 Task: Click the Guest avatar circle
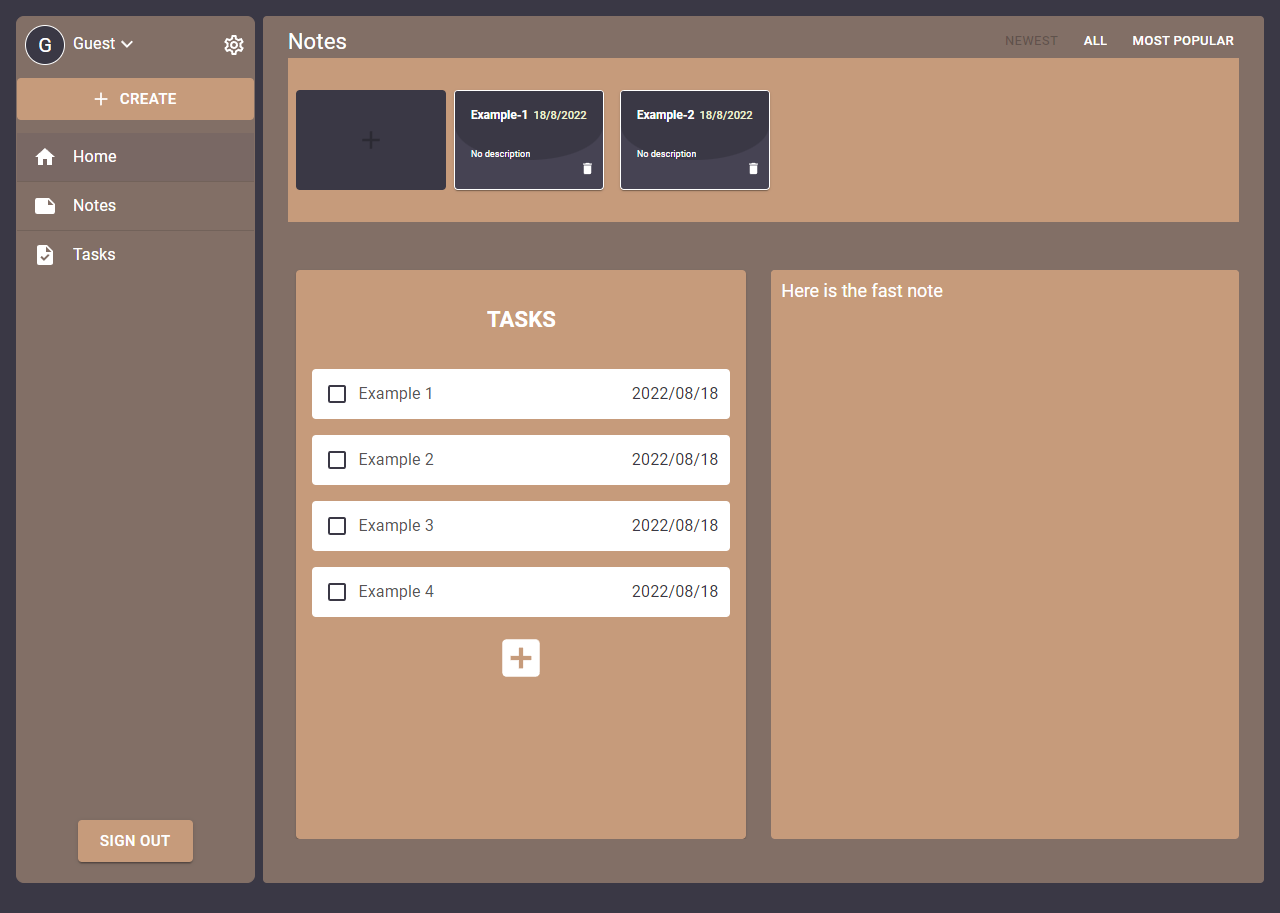(x=44, y=44)
